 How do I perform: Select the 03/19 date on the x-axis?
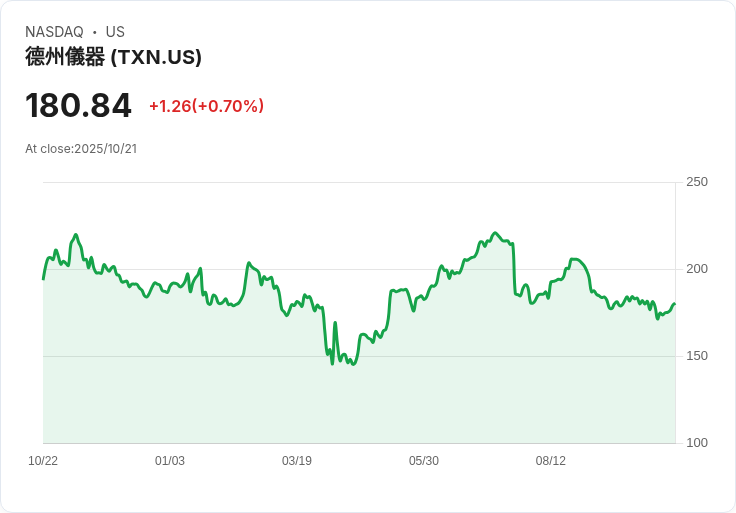[297, 461]
